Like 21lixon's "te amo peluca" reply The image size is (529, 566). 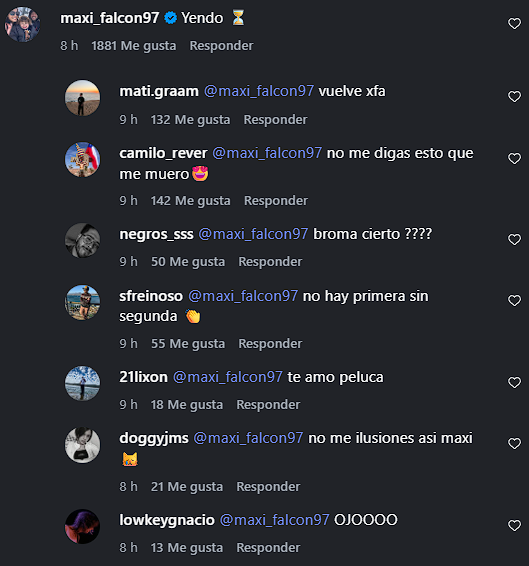pyautogui.click(x=514, y=382)
